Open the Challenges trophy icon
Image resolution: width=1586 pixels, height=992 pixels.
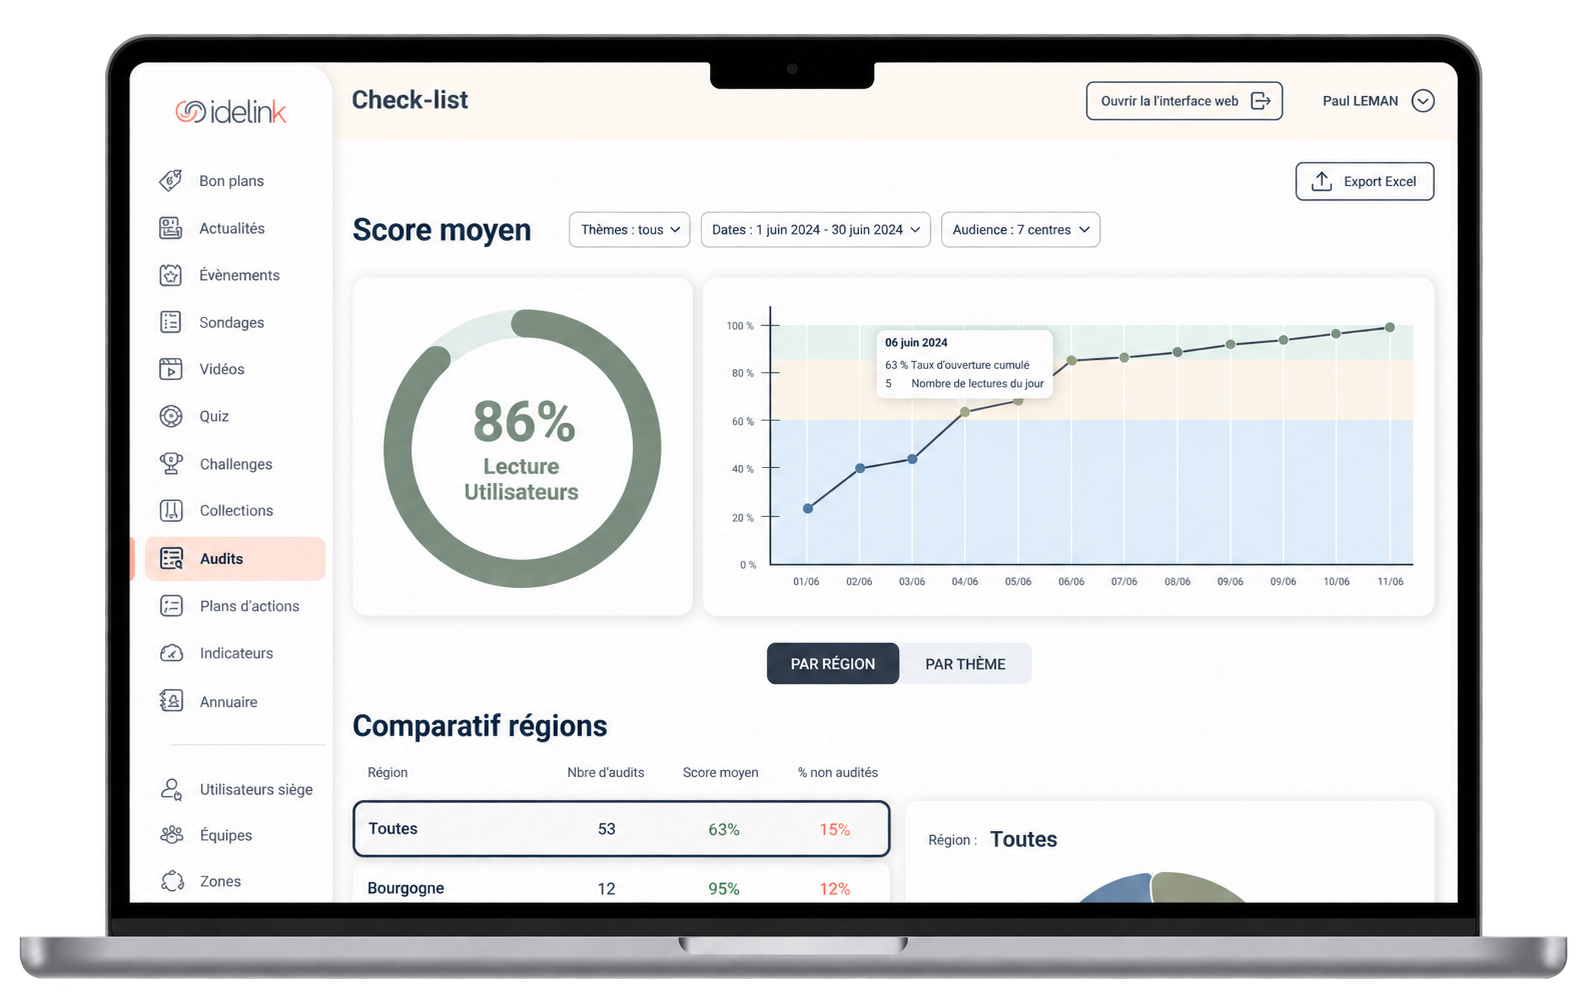tap(171, 463)
